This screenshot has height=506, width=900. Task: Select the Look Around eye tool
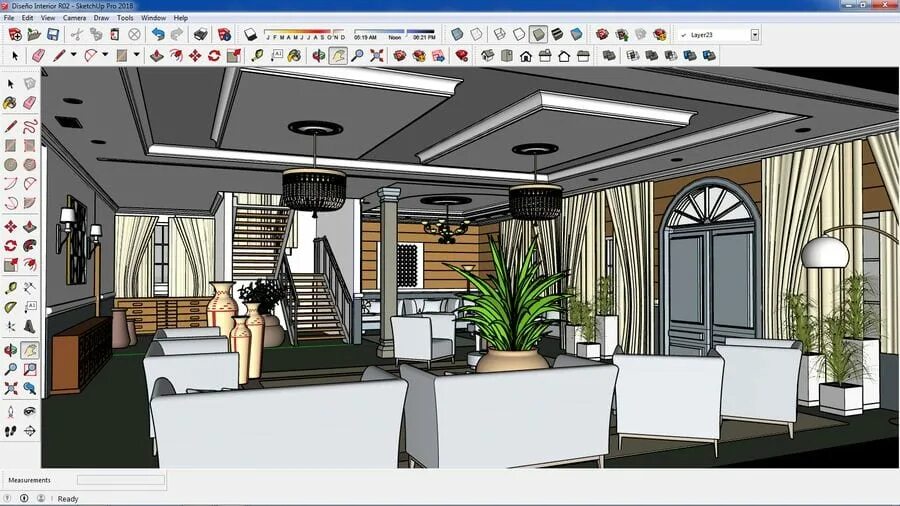pos(29,412)
